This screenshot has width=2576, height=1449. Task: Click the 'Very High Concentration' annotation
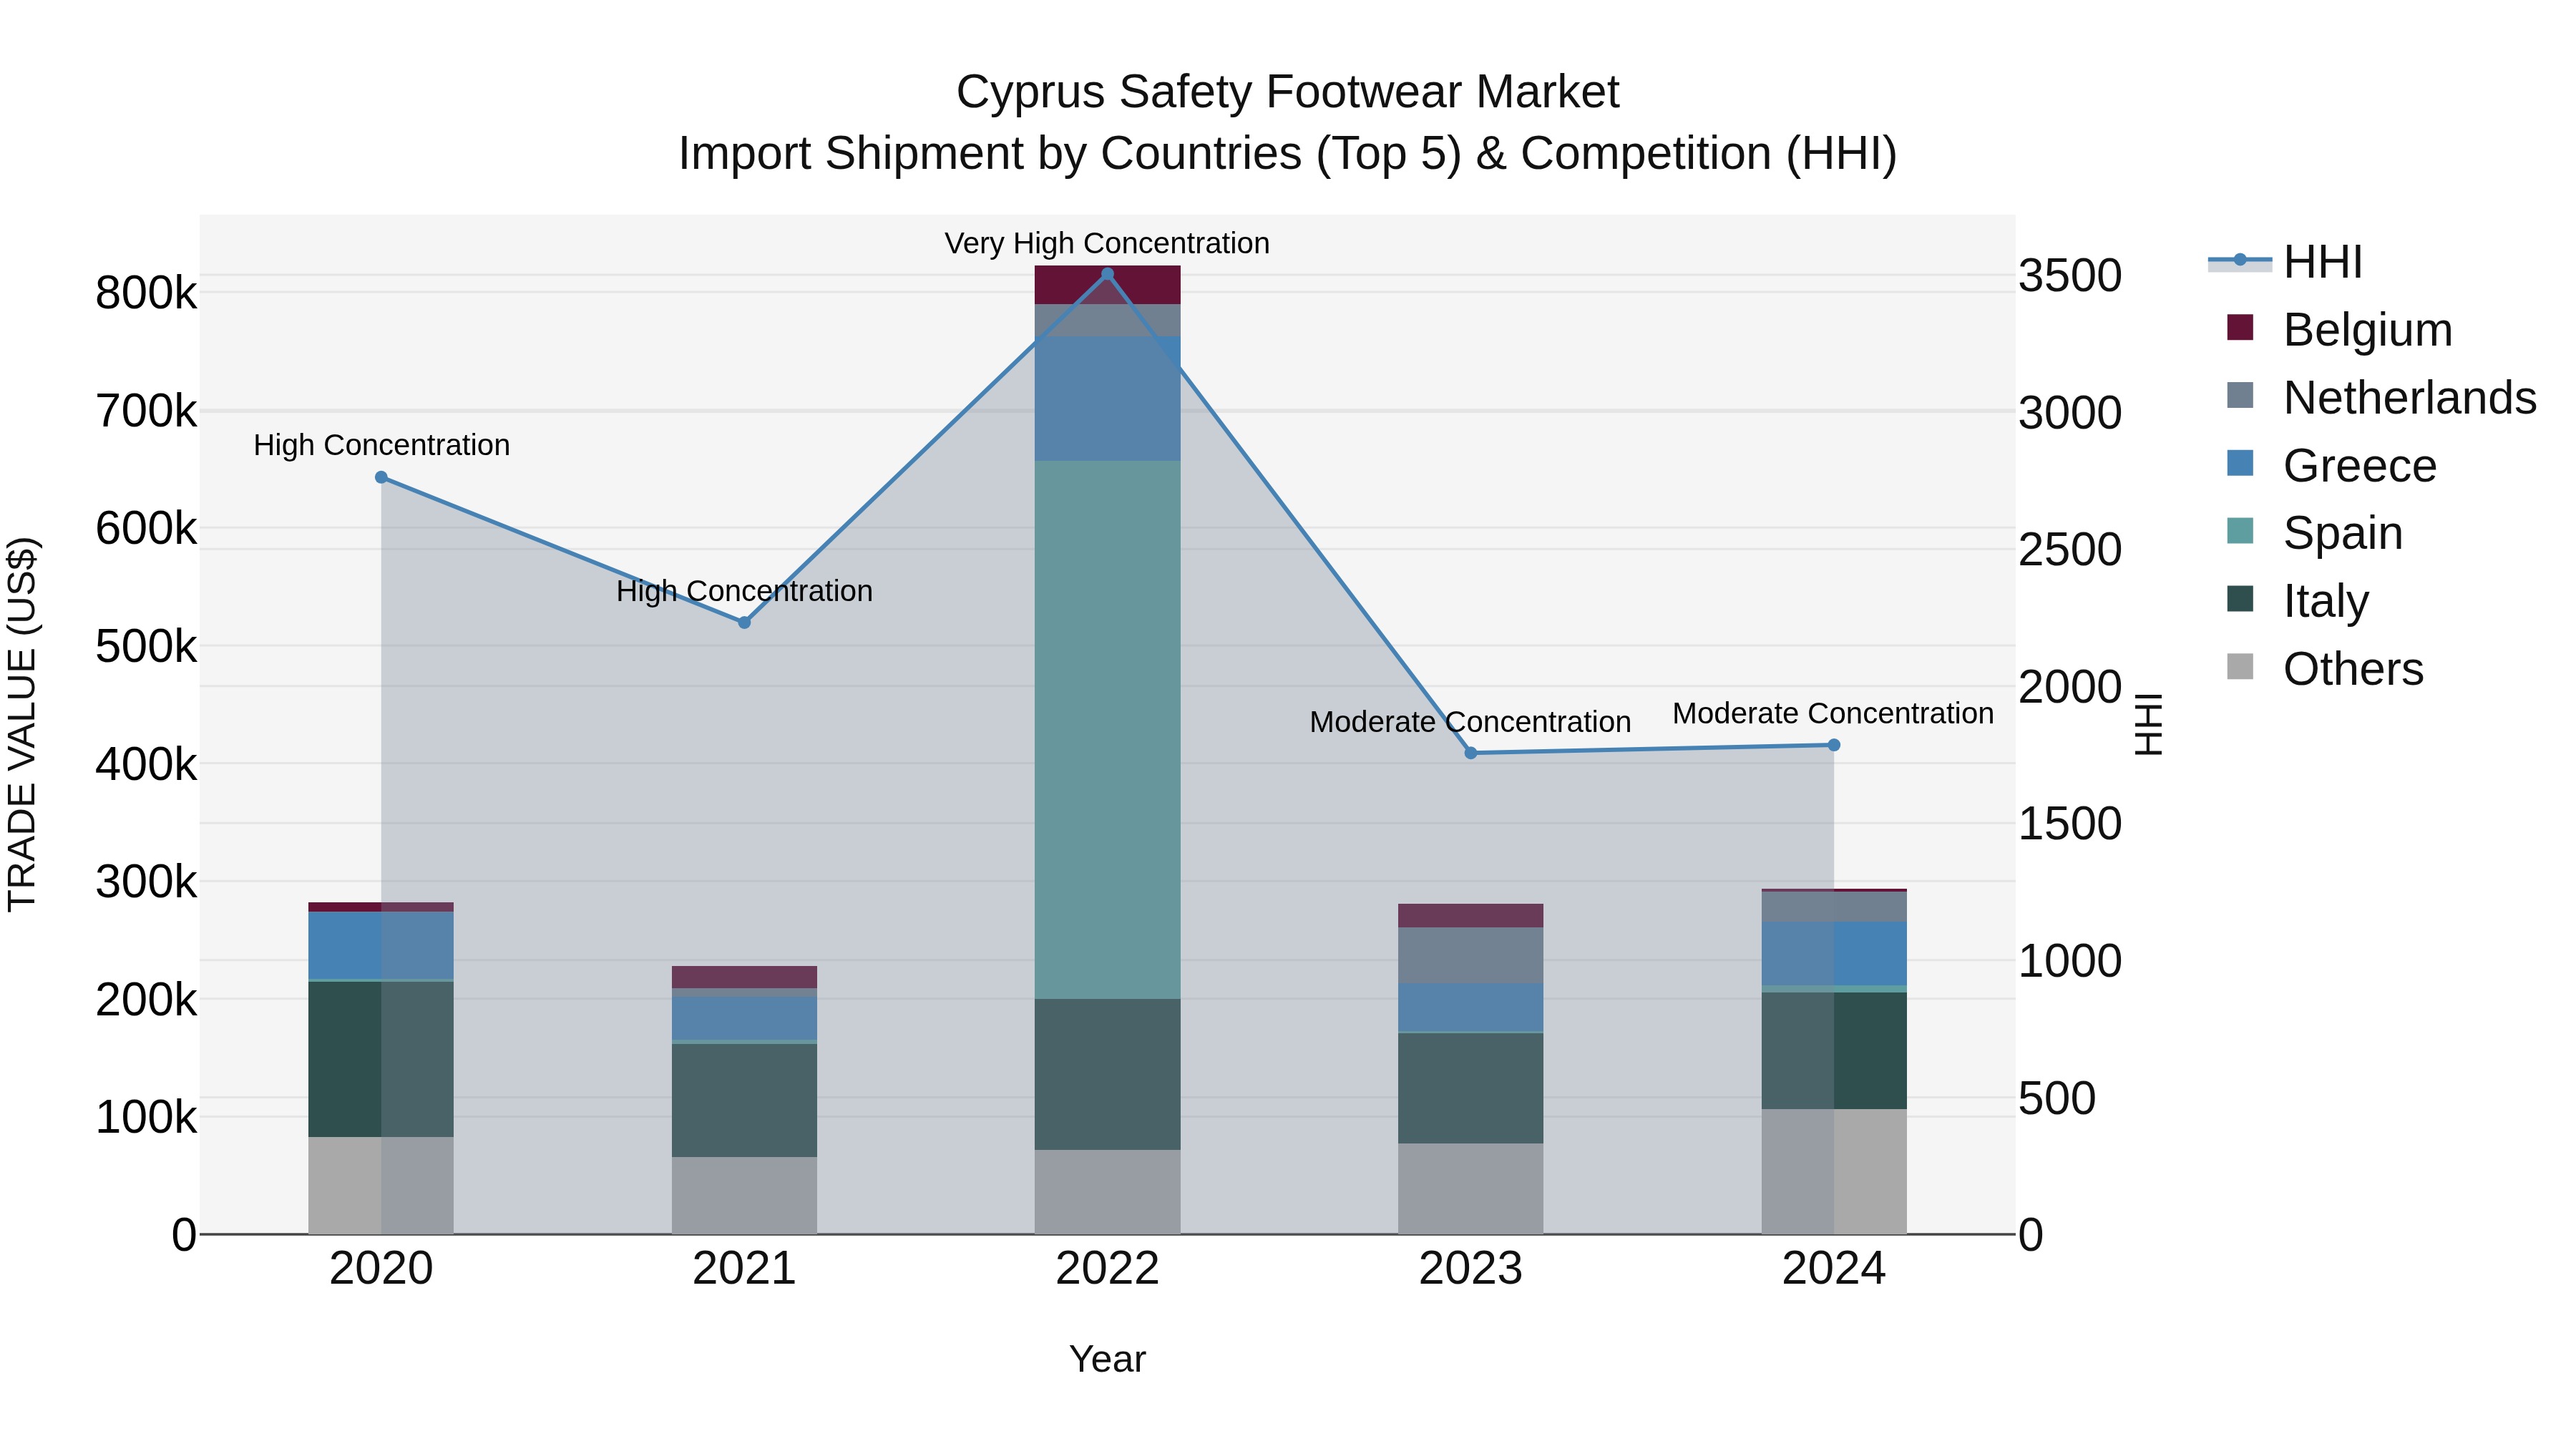click(1107, 244)
